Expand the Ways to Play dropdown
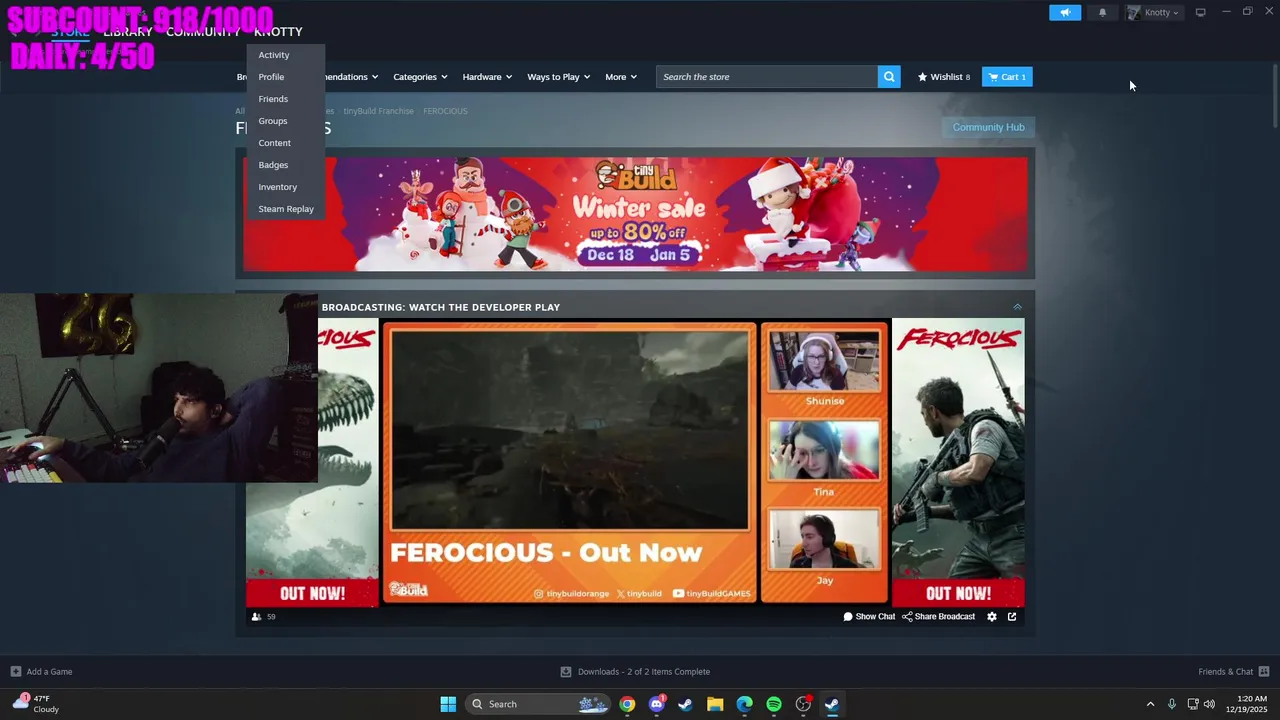The width and height of the screenshot is (1280, 720). click(x=559, y=77)
